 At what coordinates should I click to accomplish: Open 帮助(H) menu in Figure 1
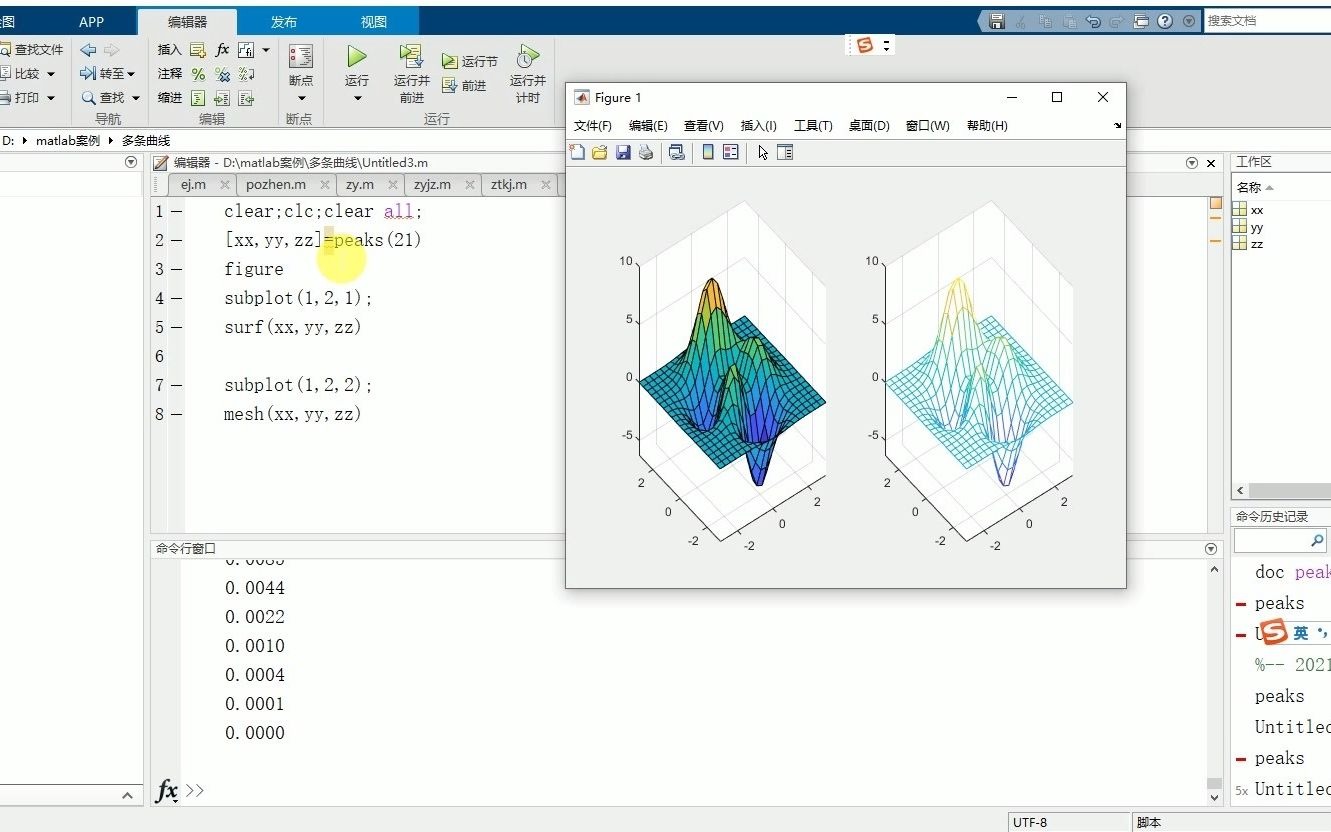987,126
